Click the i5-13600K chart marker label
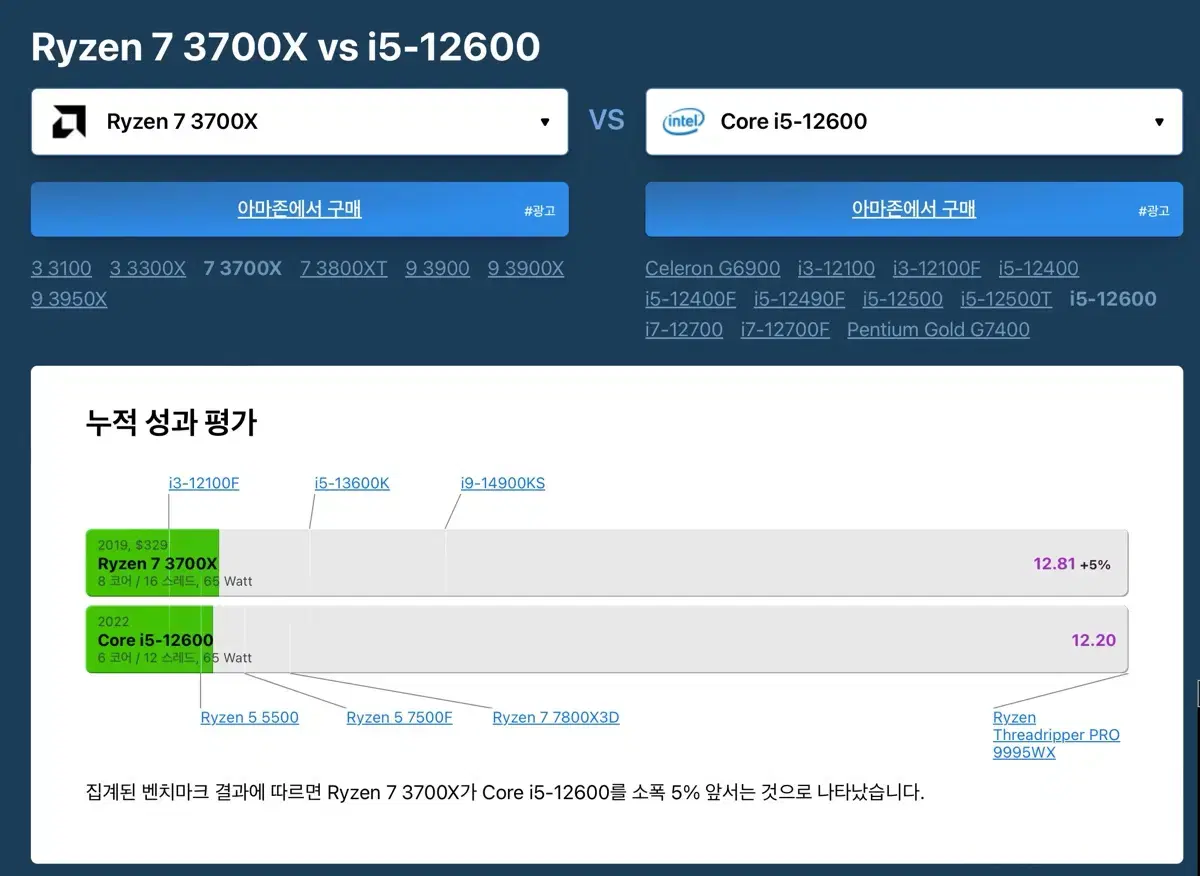The width and height of the screenshot is (1200, 876). click(352, 483)
